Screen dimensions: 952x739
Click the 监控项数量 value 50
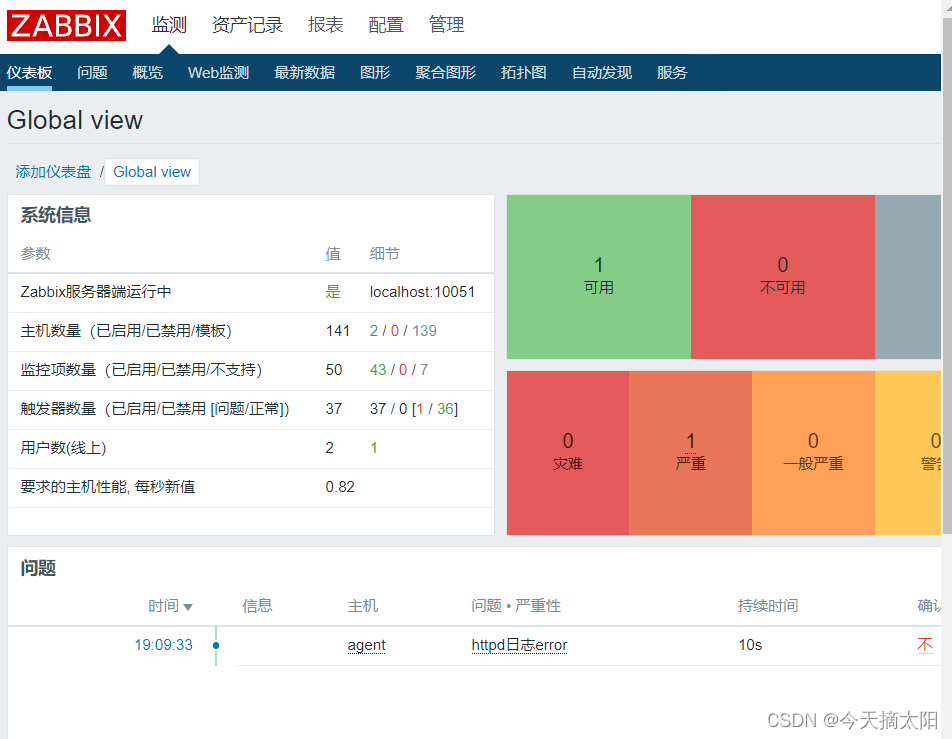[x=333, y=370]
